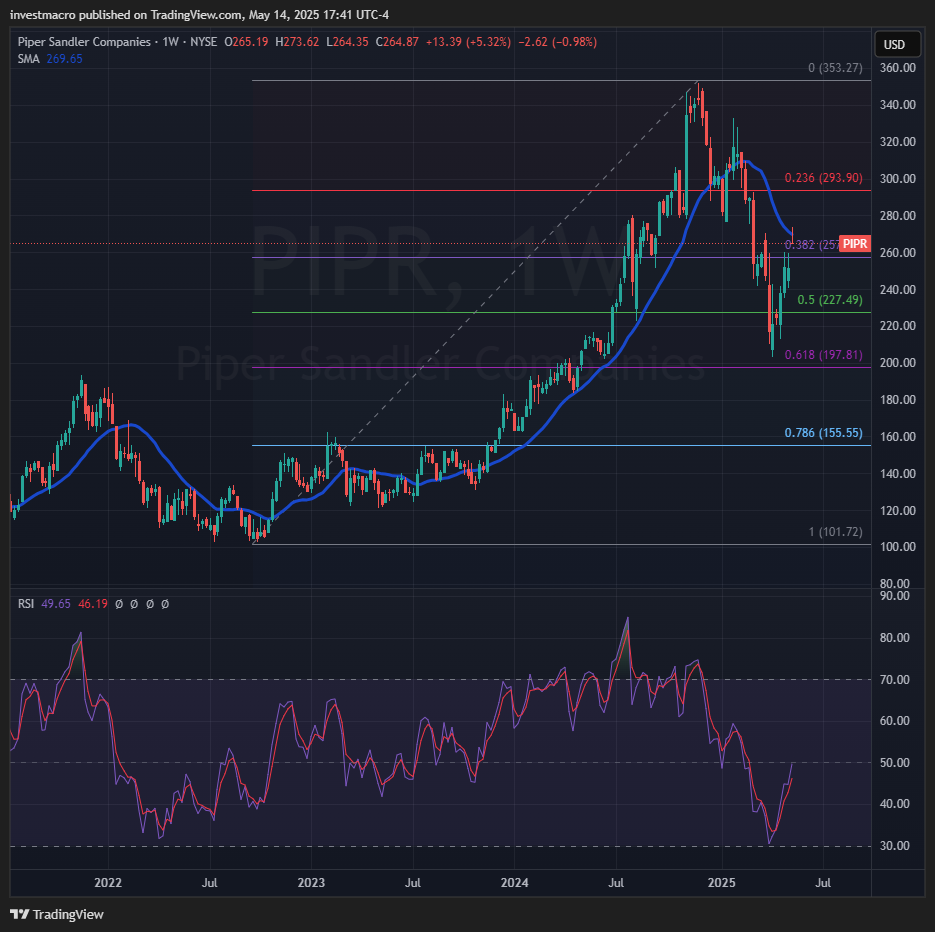935x932 pixels.
Task: Click the SMA value 269.65
Action: click(64, 58)
